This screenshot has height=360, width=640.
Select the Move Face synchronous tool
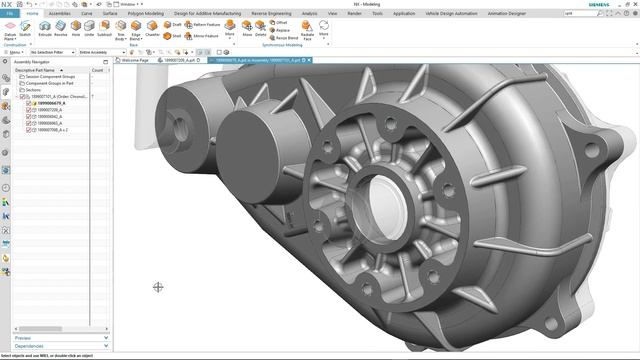coord(247,29)
